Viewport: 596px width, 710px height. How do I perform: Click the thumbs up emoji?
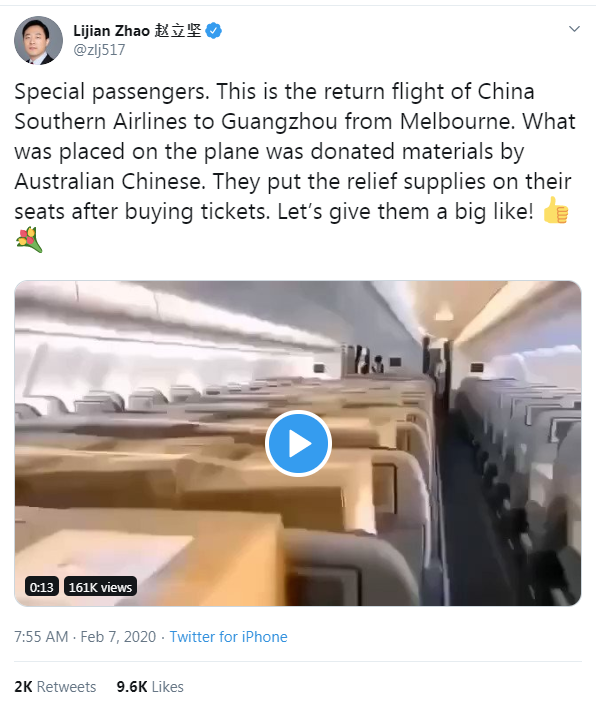coord(556,210)
